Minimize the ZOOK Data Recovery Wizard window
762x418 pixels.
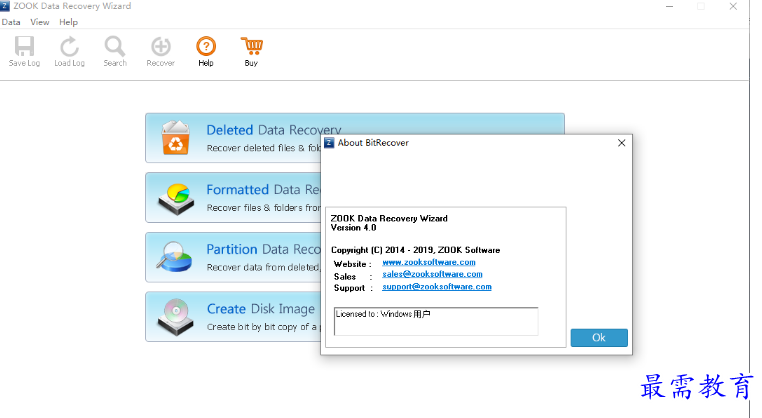tap(670, 6)
